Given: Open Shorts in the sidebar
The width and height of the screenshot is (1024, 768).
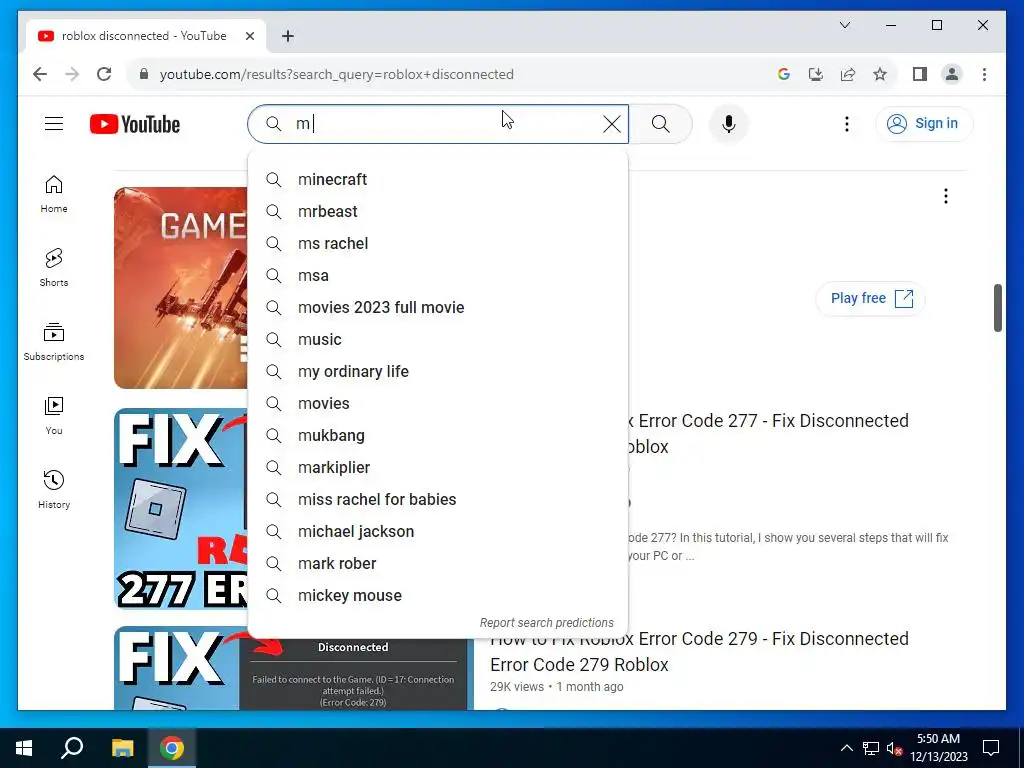Looking at the screenshot, I should pyautogui.click(x=54, y=268).
